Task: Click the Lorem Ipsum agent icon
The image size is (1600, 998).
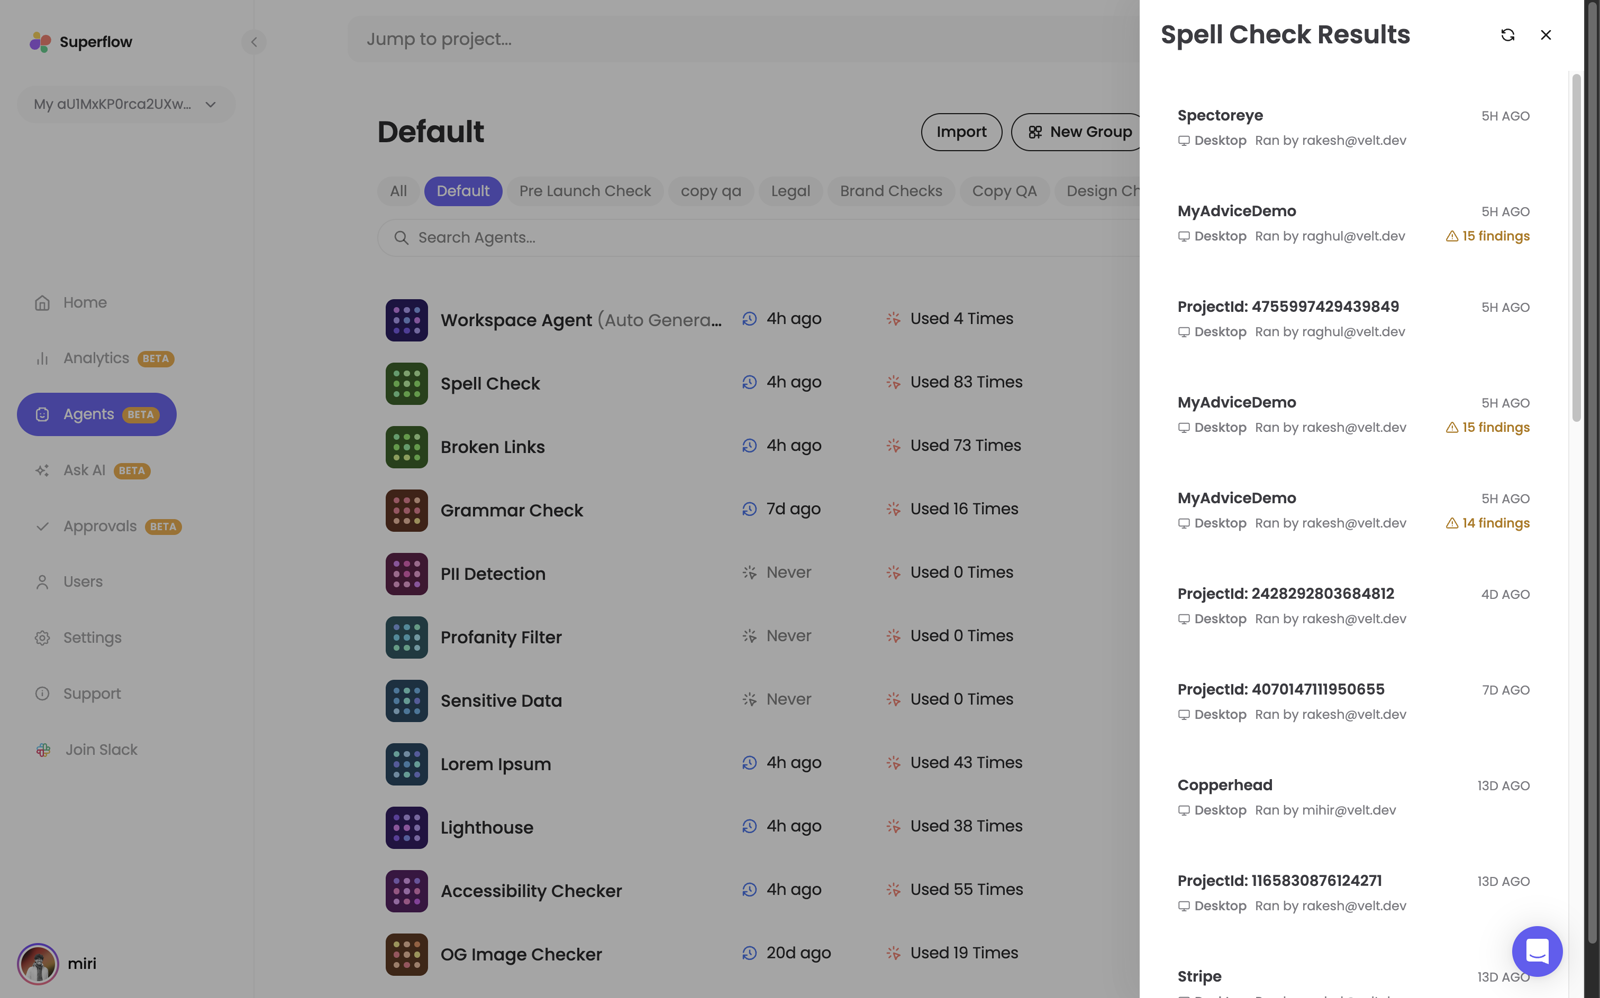Action: click(x=407, y=764)
